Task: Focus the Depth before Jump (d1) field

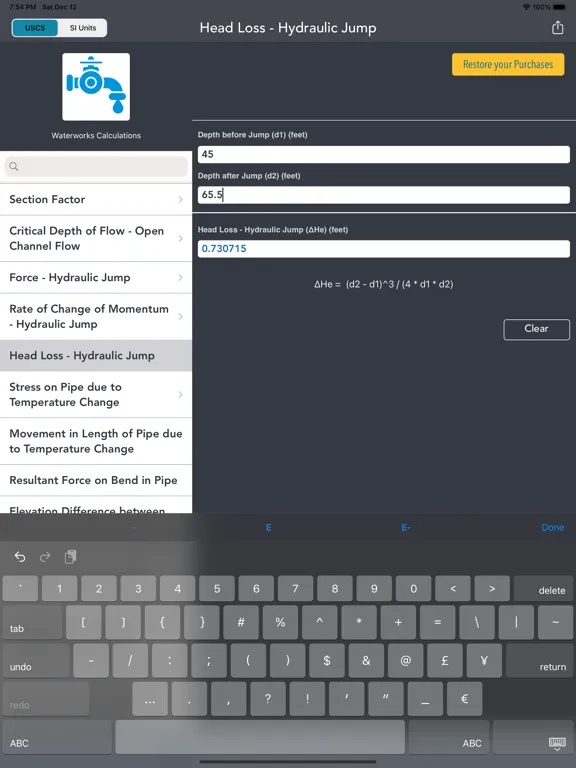Action: tap(384, 154)
